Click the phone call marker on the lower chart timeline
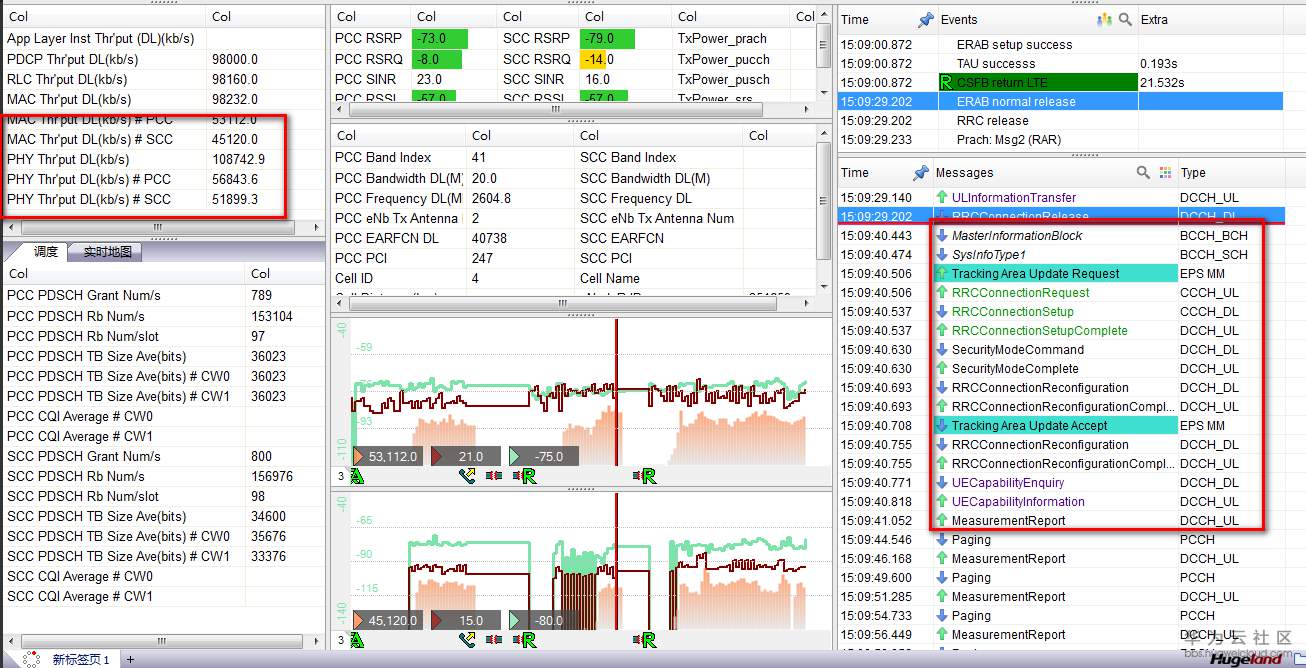This screenshot has height=668, width=1306. point(467,640)
